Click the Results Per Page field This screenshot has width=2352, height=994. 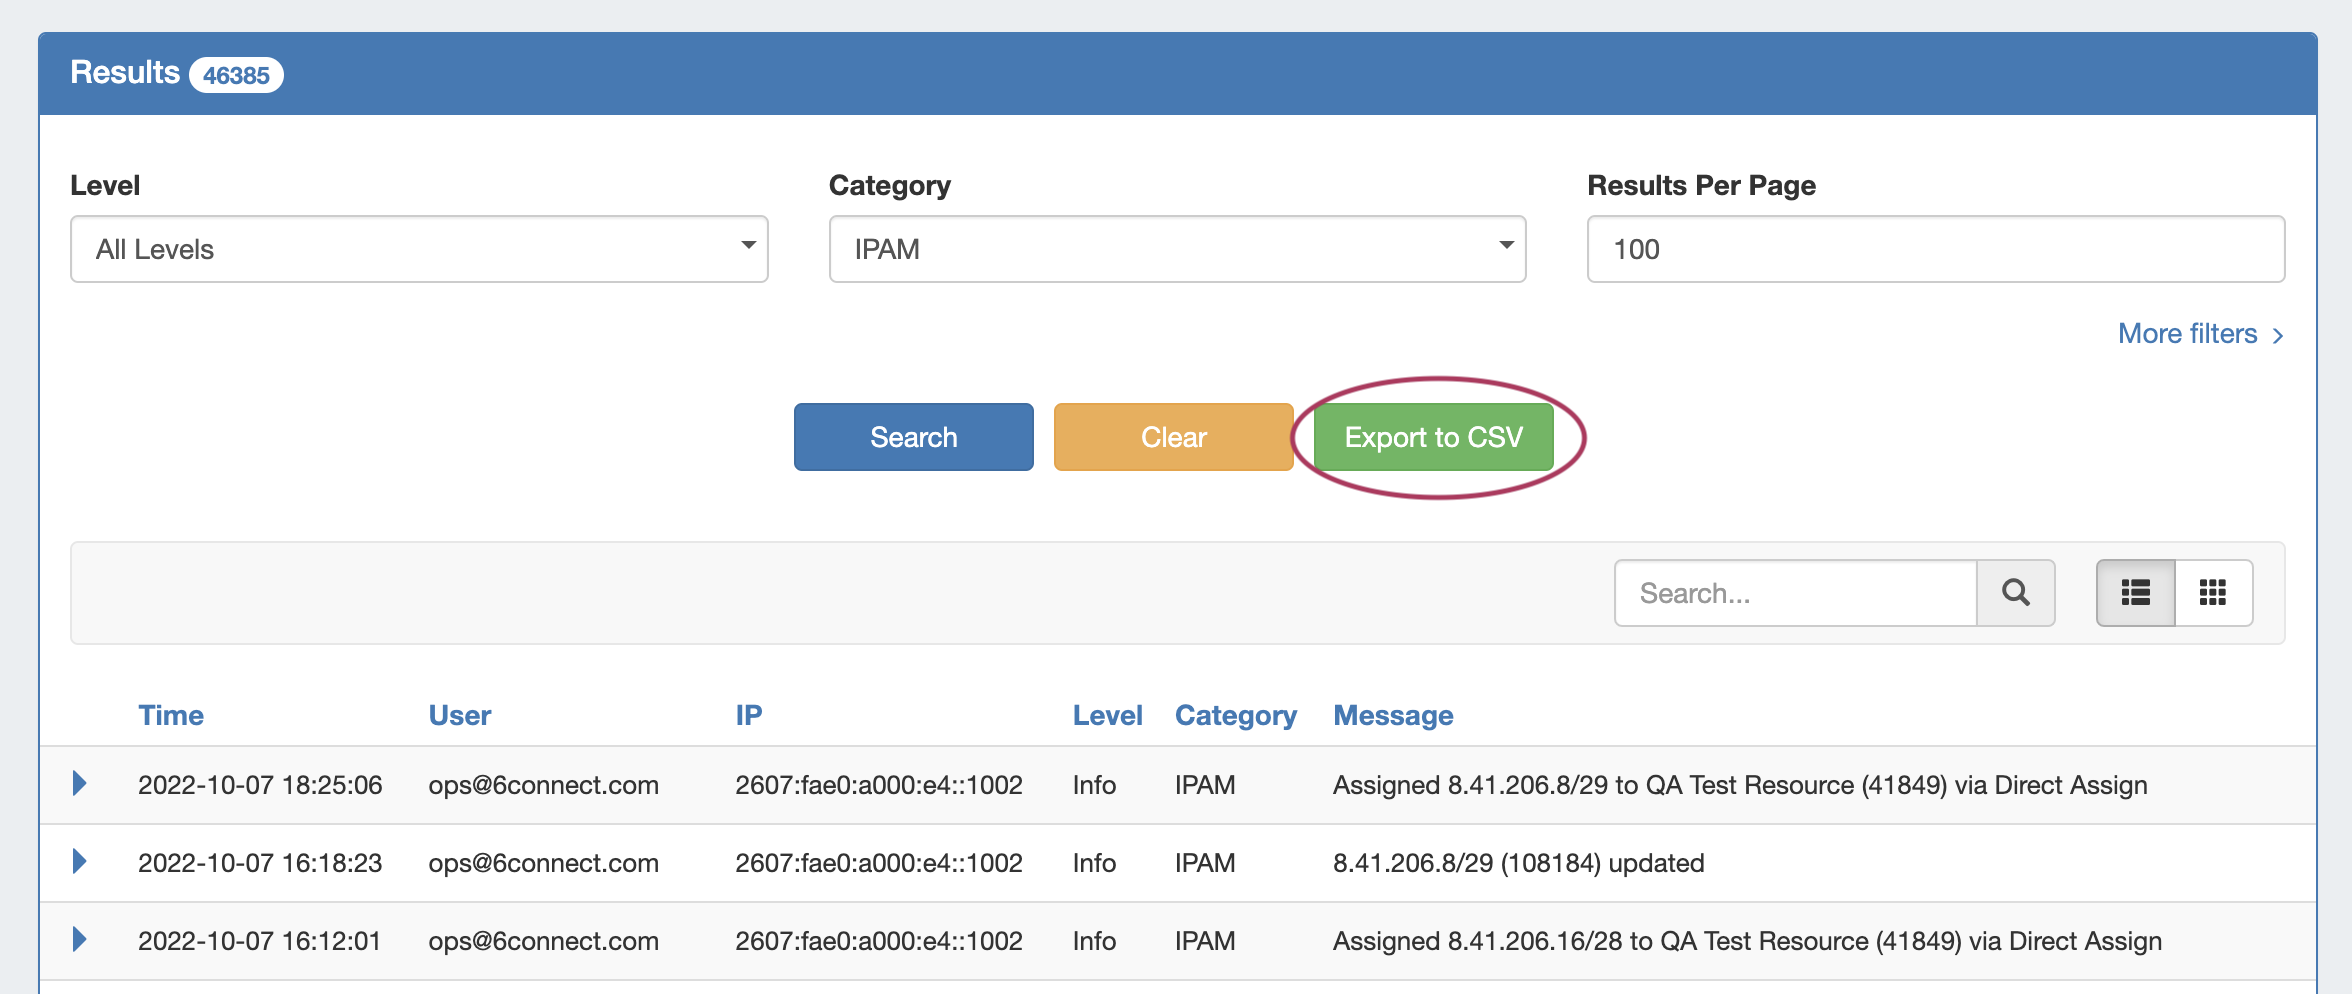(x=1935, y=249)
